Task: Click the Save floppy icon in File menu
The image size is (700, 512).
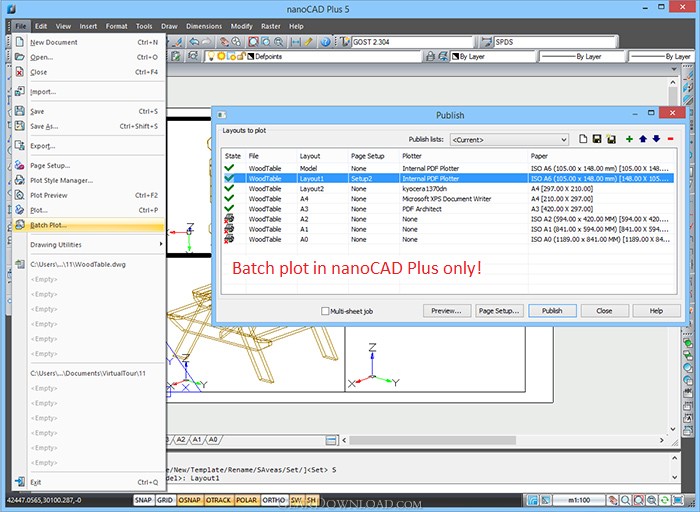Action: pyautogui.click(x=19, y=111)
